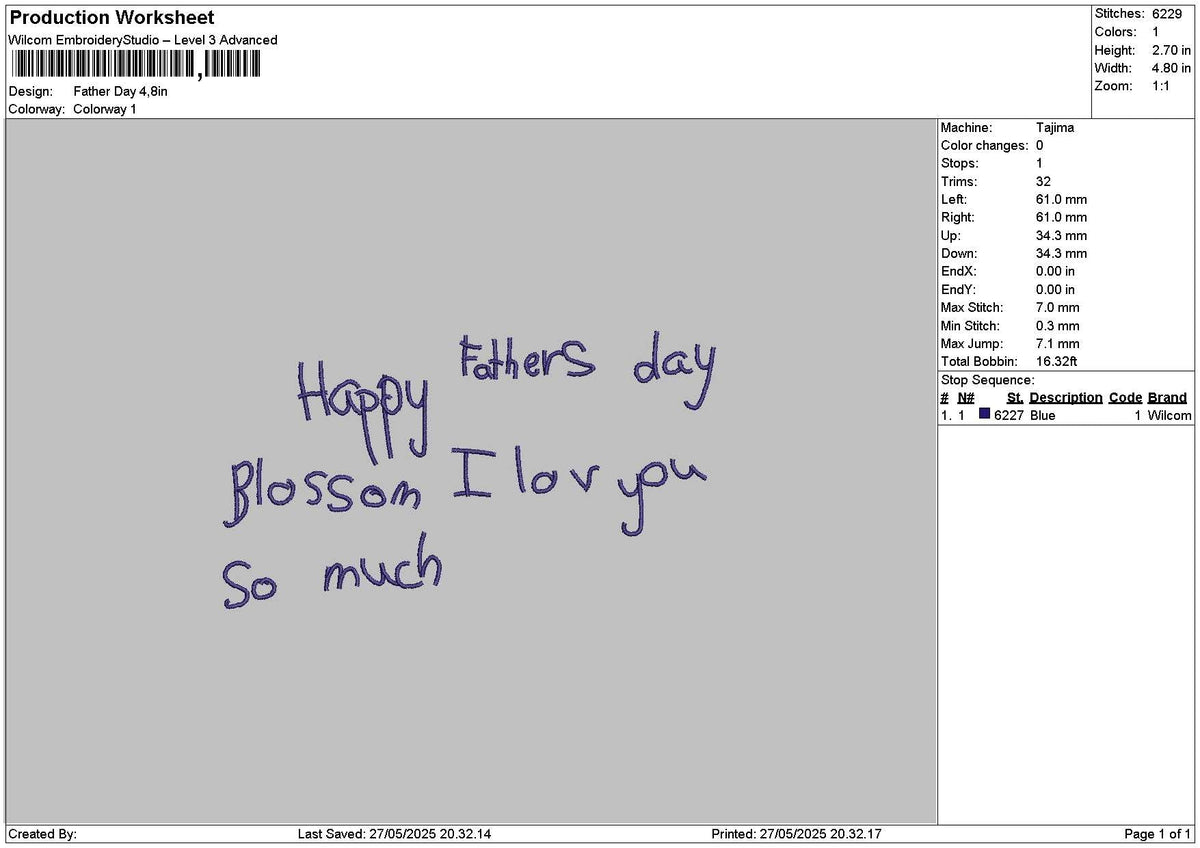Click the "Code" column header
Viewport: 1200px width, 848px height.
[x=1125, y=398]
